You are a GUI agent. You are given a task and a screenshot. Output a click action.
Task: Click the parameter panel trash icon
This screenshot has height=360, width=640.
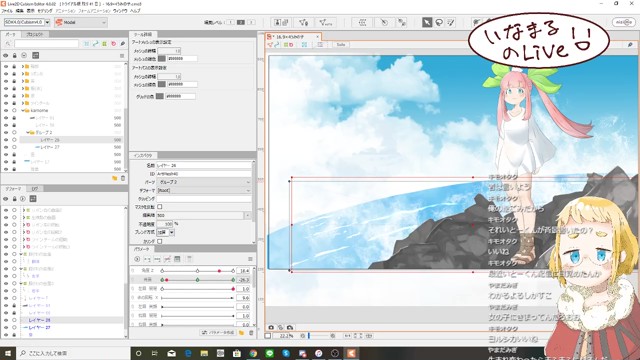click(251, 333)
